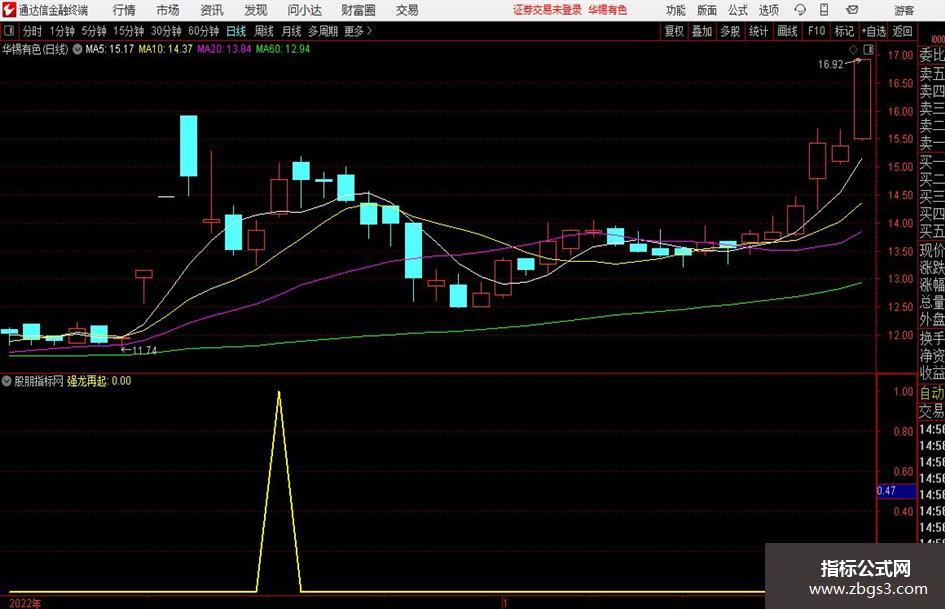The width and height of the screenshot is (945, 609).
Task: Click the 游客 user label
Action: pyautogui.click(x=903, y=10)
